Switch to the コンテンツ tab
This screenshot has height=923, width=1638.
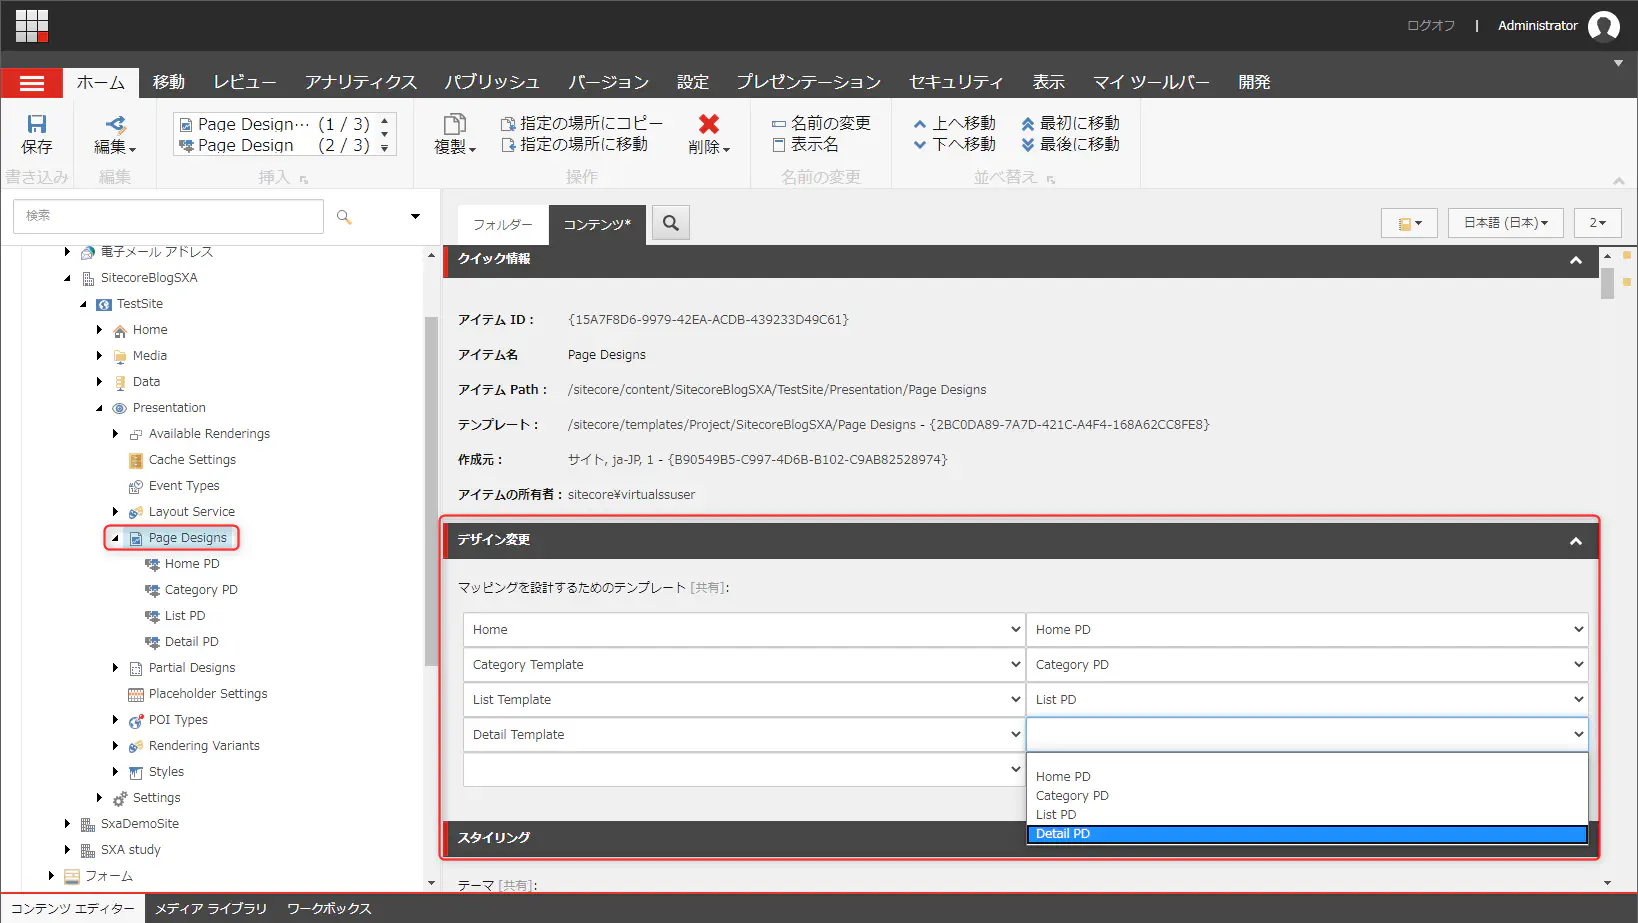coord(597,225)
